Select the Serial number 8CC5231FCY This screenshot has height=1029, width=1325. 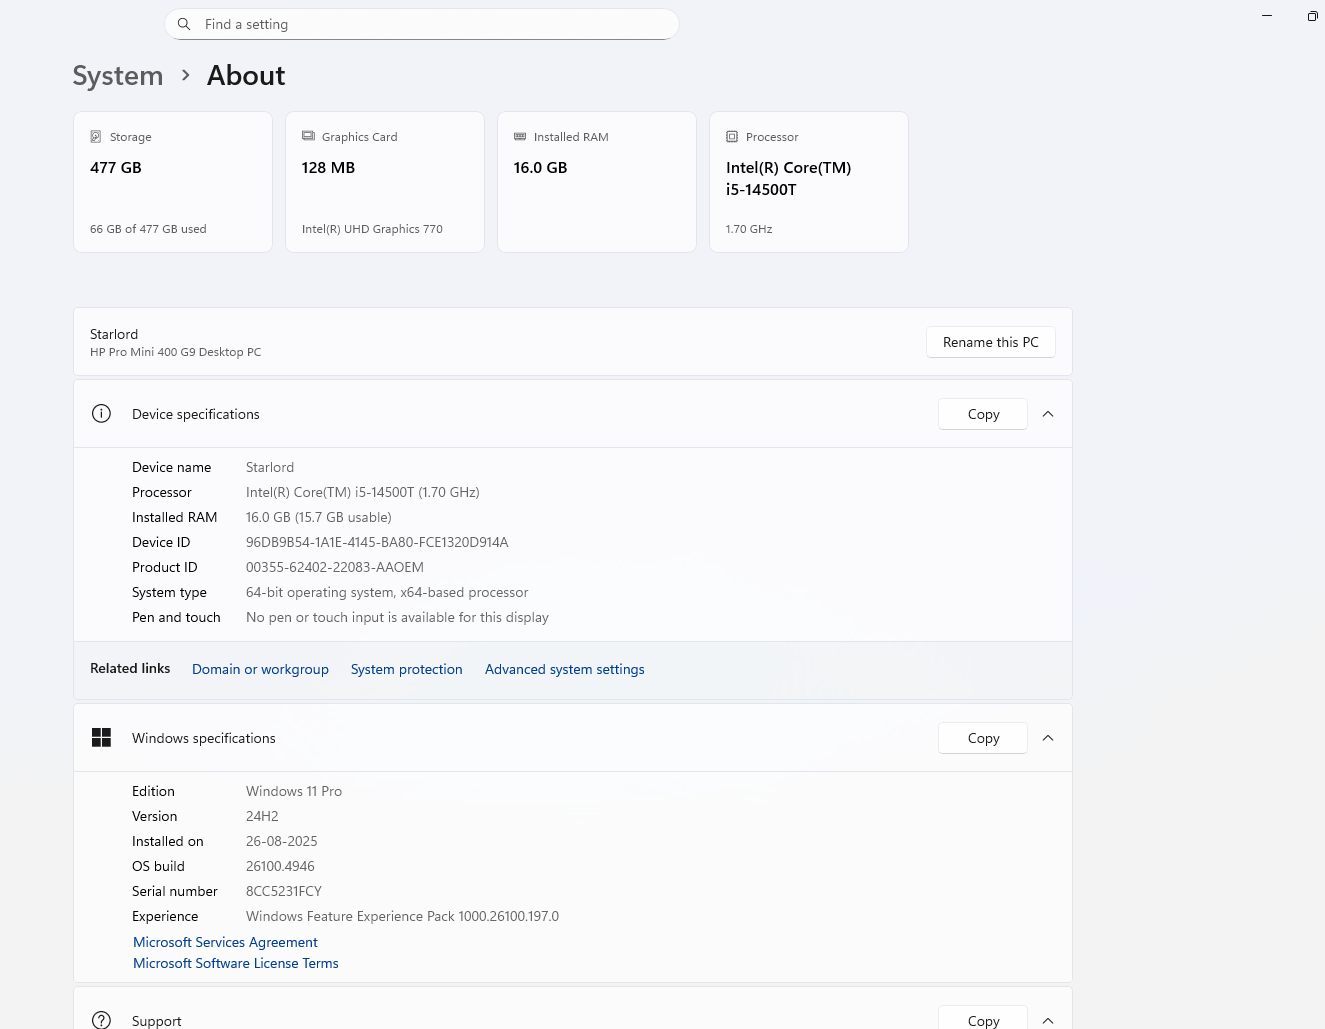[x=284, y=891]
